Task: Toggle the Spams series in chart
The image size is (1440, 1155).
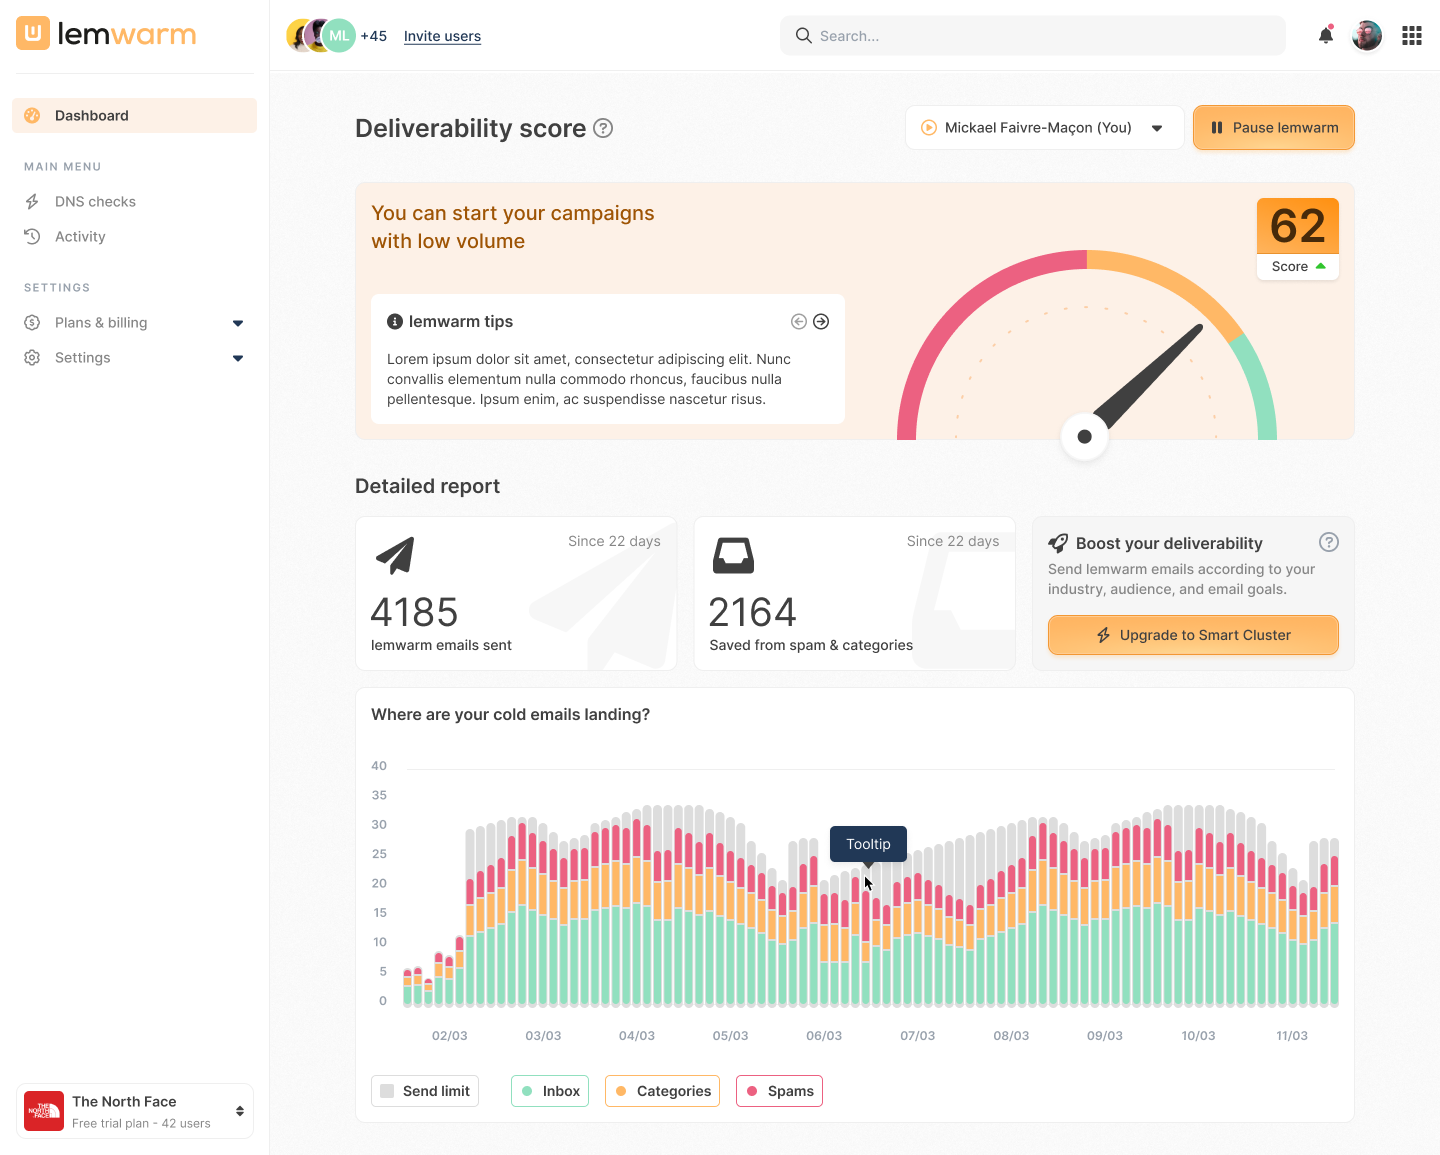Action: tap(779, 1091)
